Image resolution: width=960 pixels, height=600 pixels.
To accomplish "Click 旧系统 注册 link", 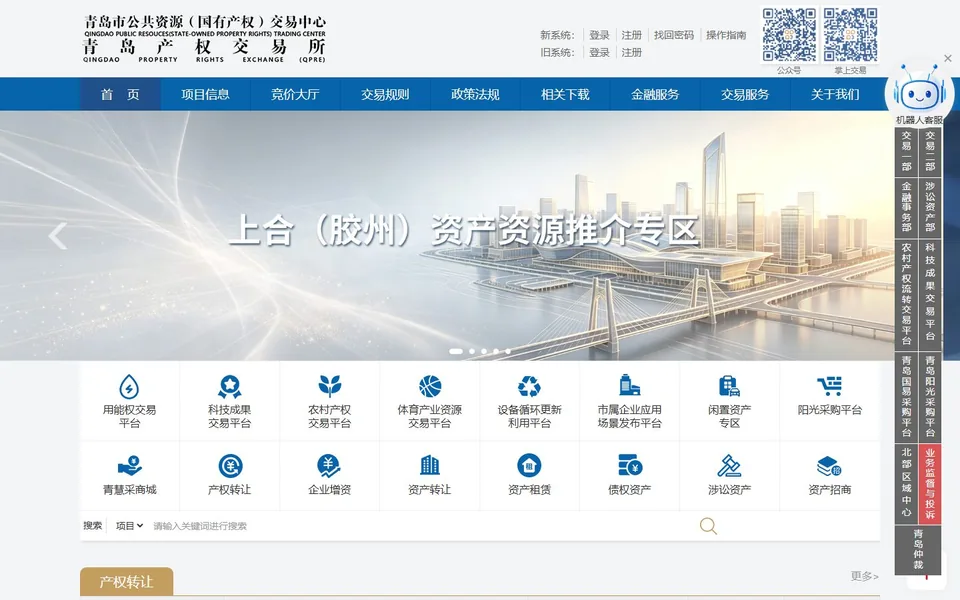I will (x=632, y=53).
